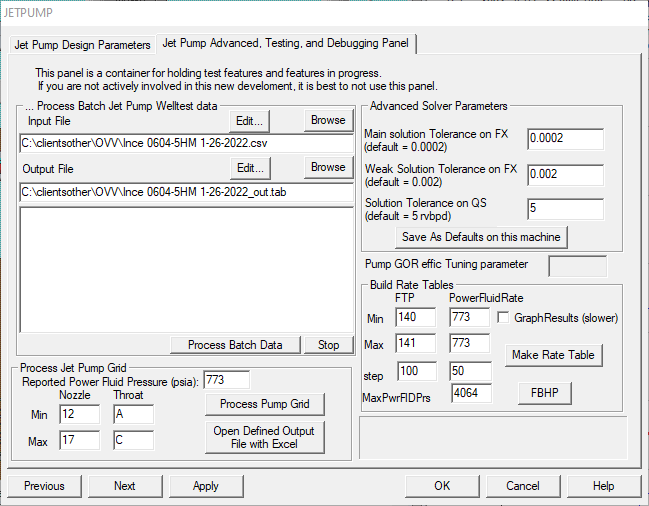The image size is (649, 506).
Task: Click JETPUMP window title
Action: pos(28,13)
